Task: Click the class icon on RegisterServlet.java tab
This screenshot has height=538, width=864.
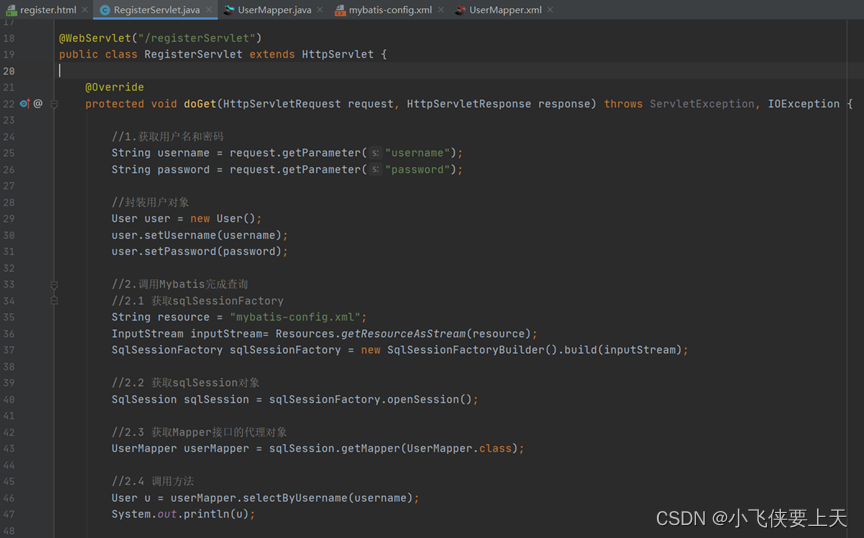Action: [105, 10]
